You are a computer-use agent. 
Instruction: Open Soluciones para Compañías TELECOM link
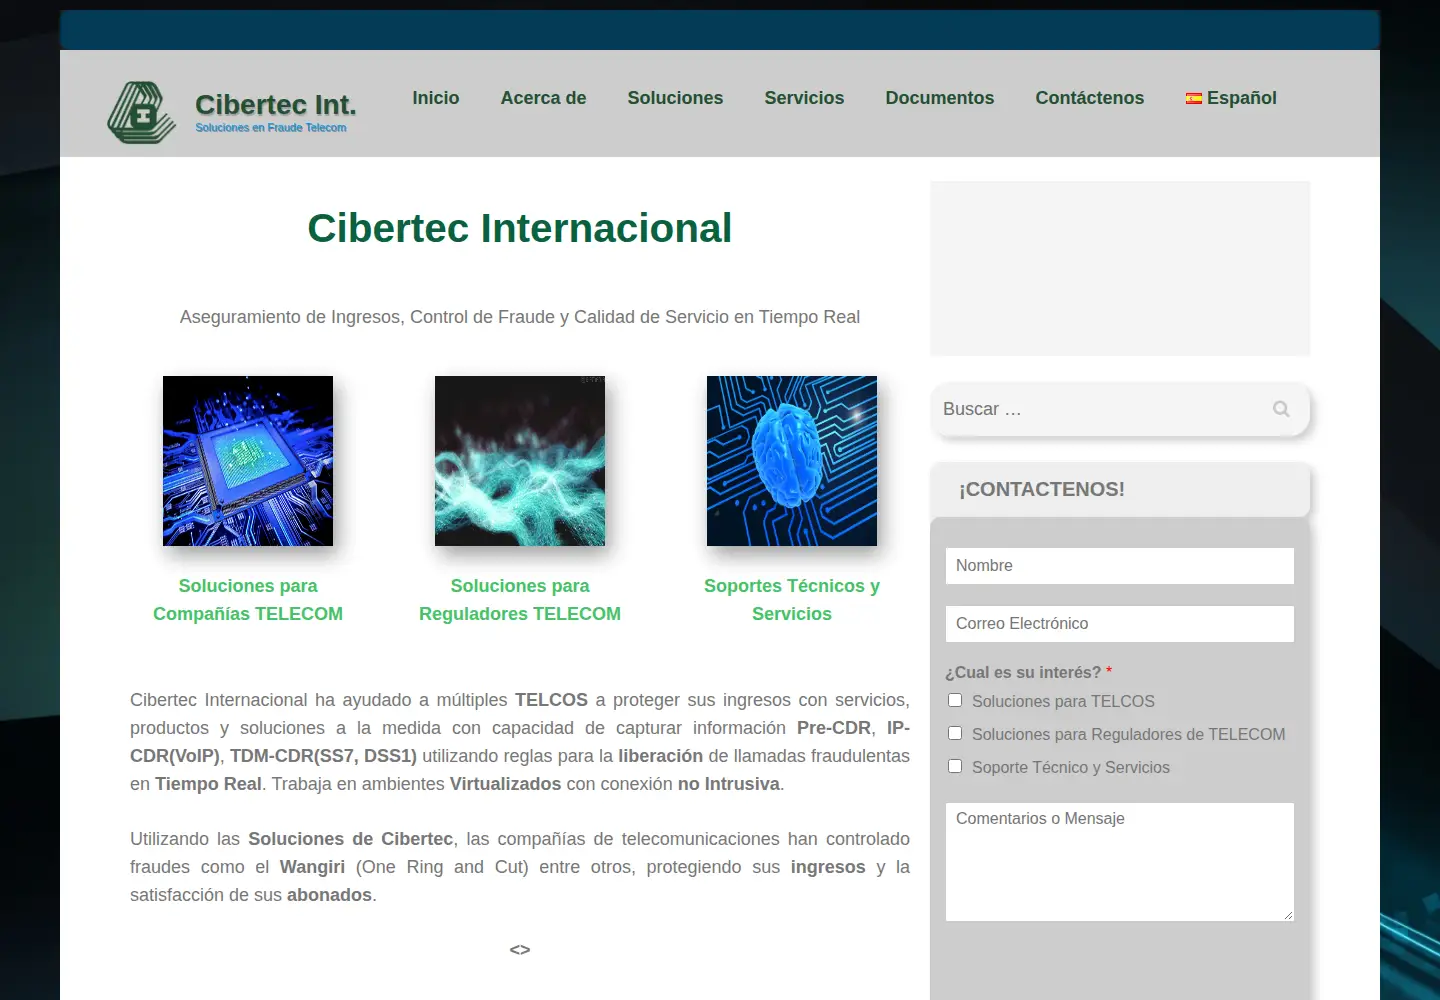click(x=248, y=600)
